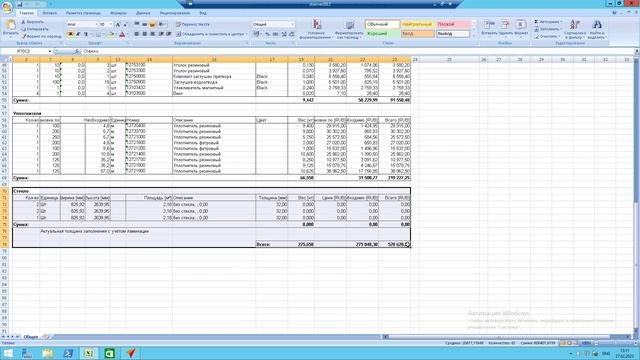Align text right
Screen dimensions: 640x360
point(152,34)
